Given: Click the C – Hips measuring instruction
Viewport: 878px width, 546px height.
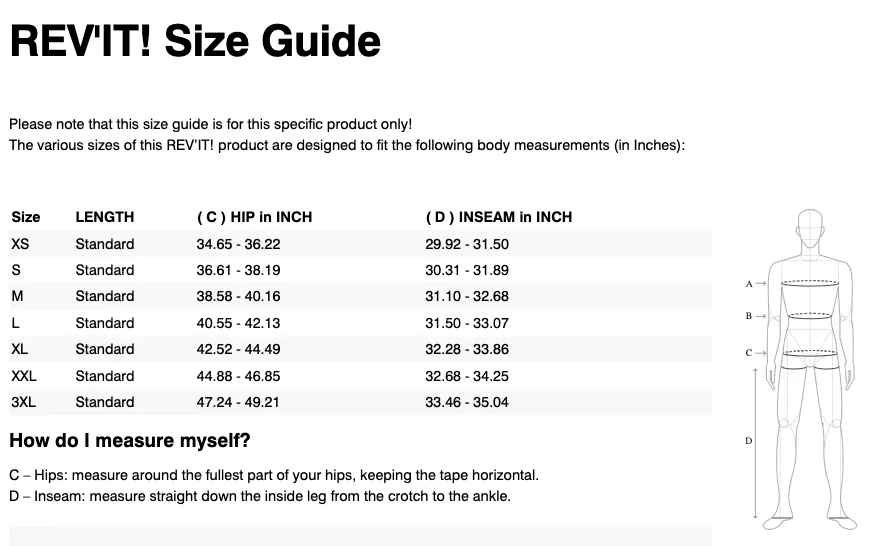Looking at the screenshot, I should pyautogui.click(x=274, y=475).
